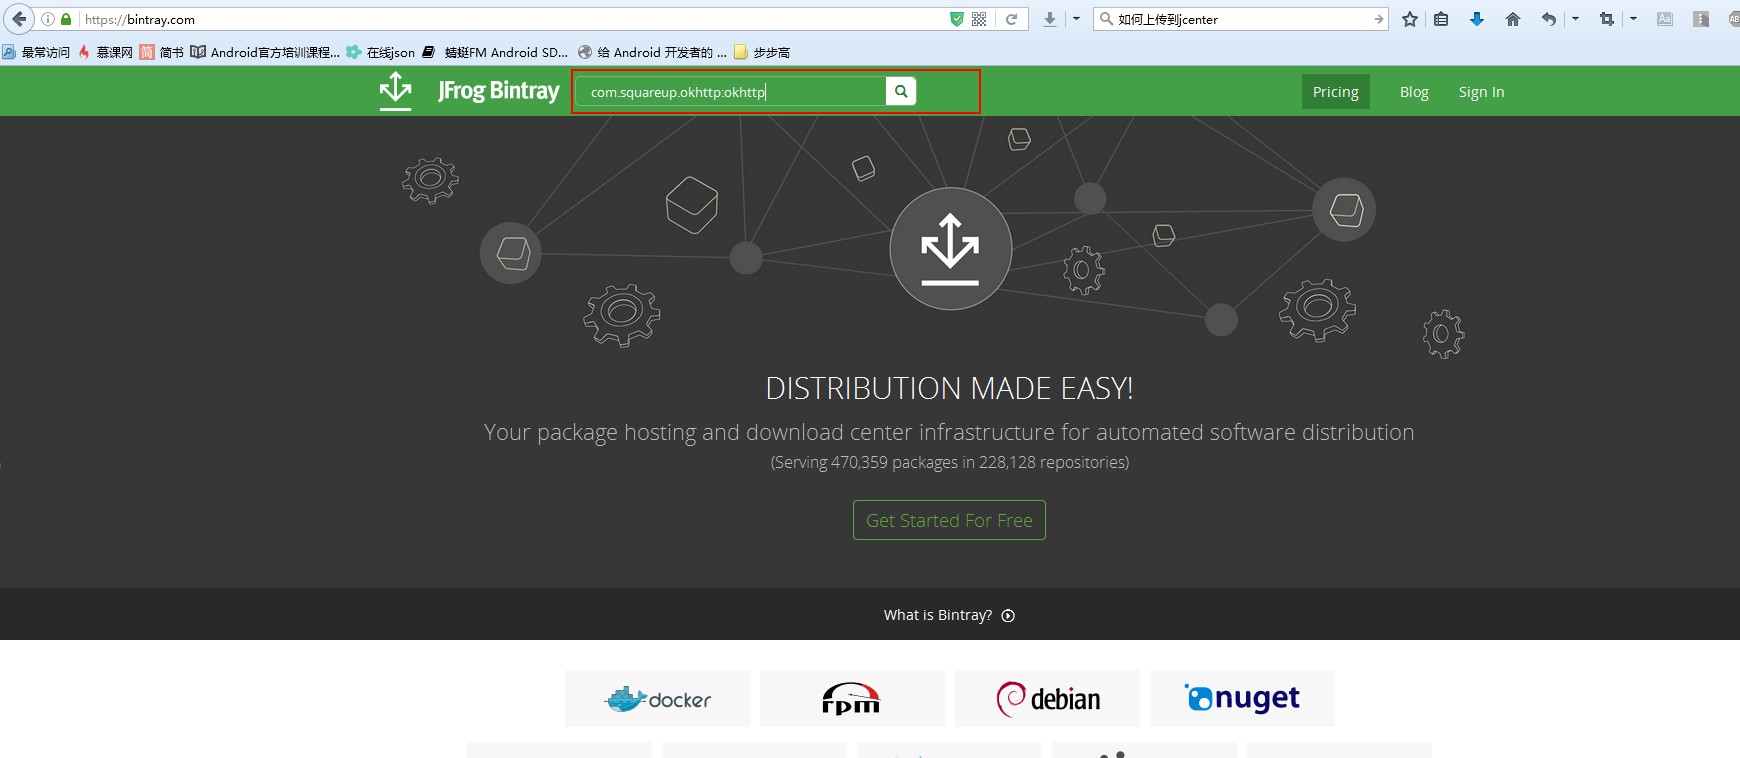Open the Blog link in header
This screenshot has height=758, width=1740.
[x=1414, y=92]
